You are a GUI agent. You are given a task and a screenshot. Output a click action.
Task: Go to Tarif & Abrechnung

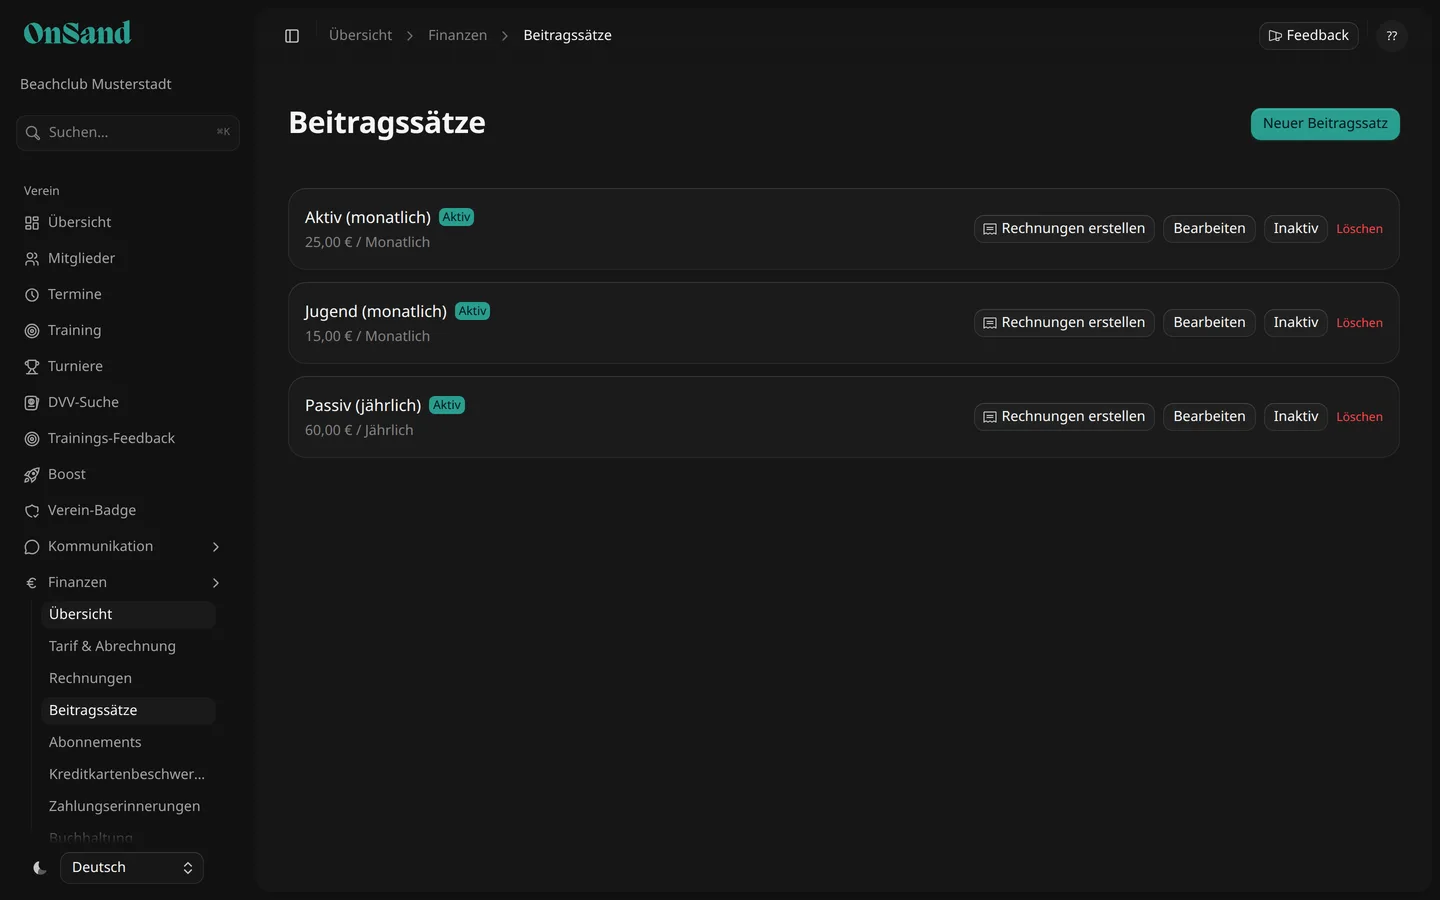coord(112,646)
